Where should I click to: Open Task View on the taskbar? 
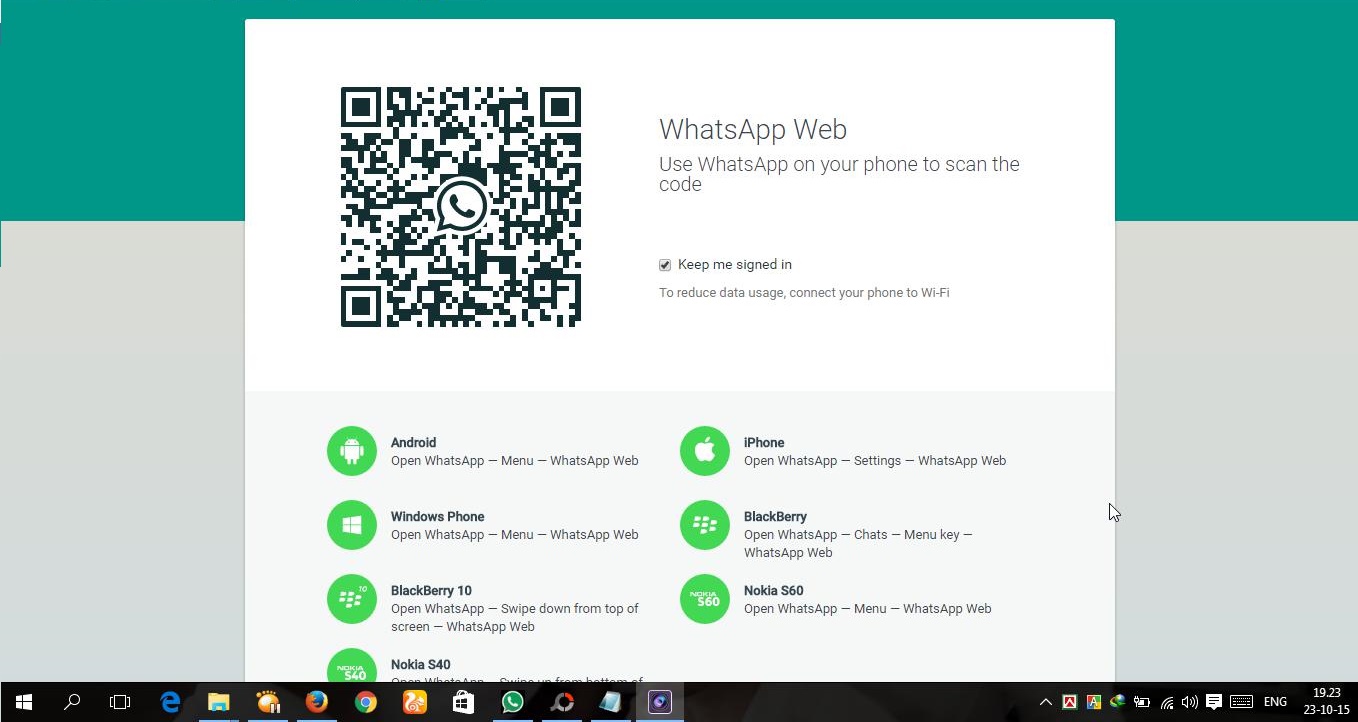pos(120,702)
